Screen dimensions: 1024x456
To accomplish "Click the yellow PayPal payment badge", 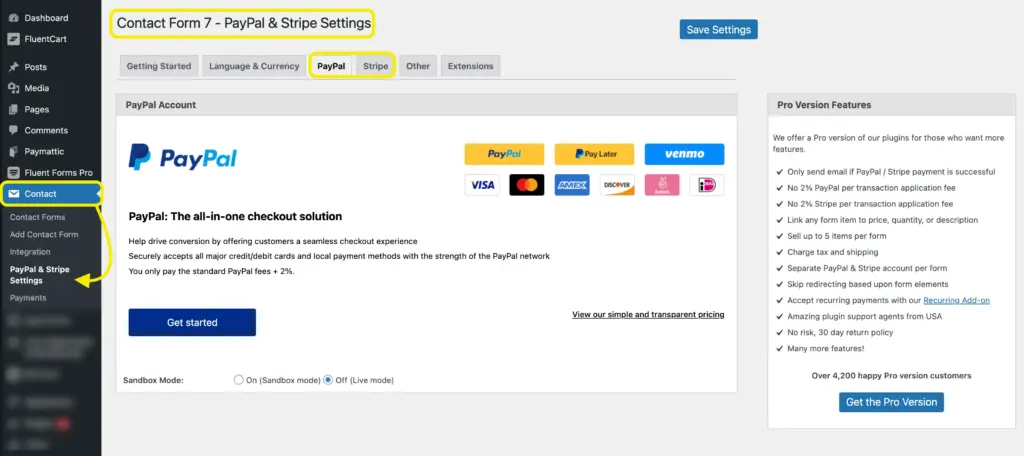I will [504, 154].
